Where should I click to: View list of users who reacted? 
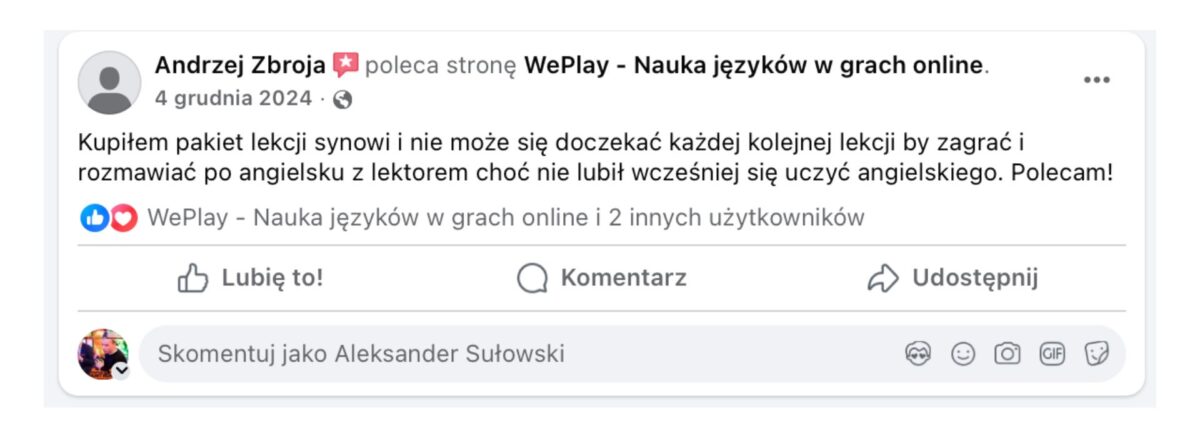coord(505,218)
